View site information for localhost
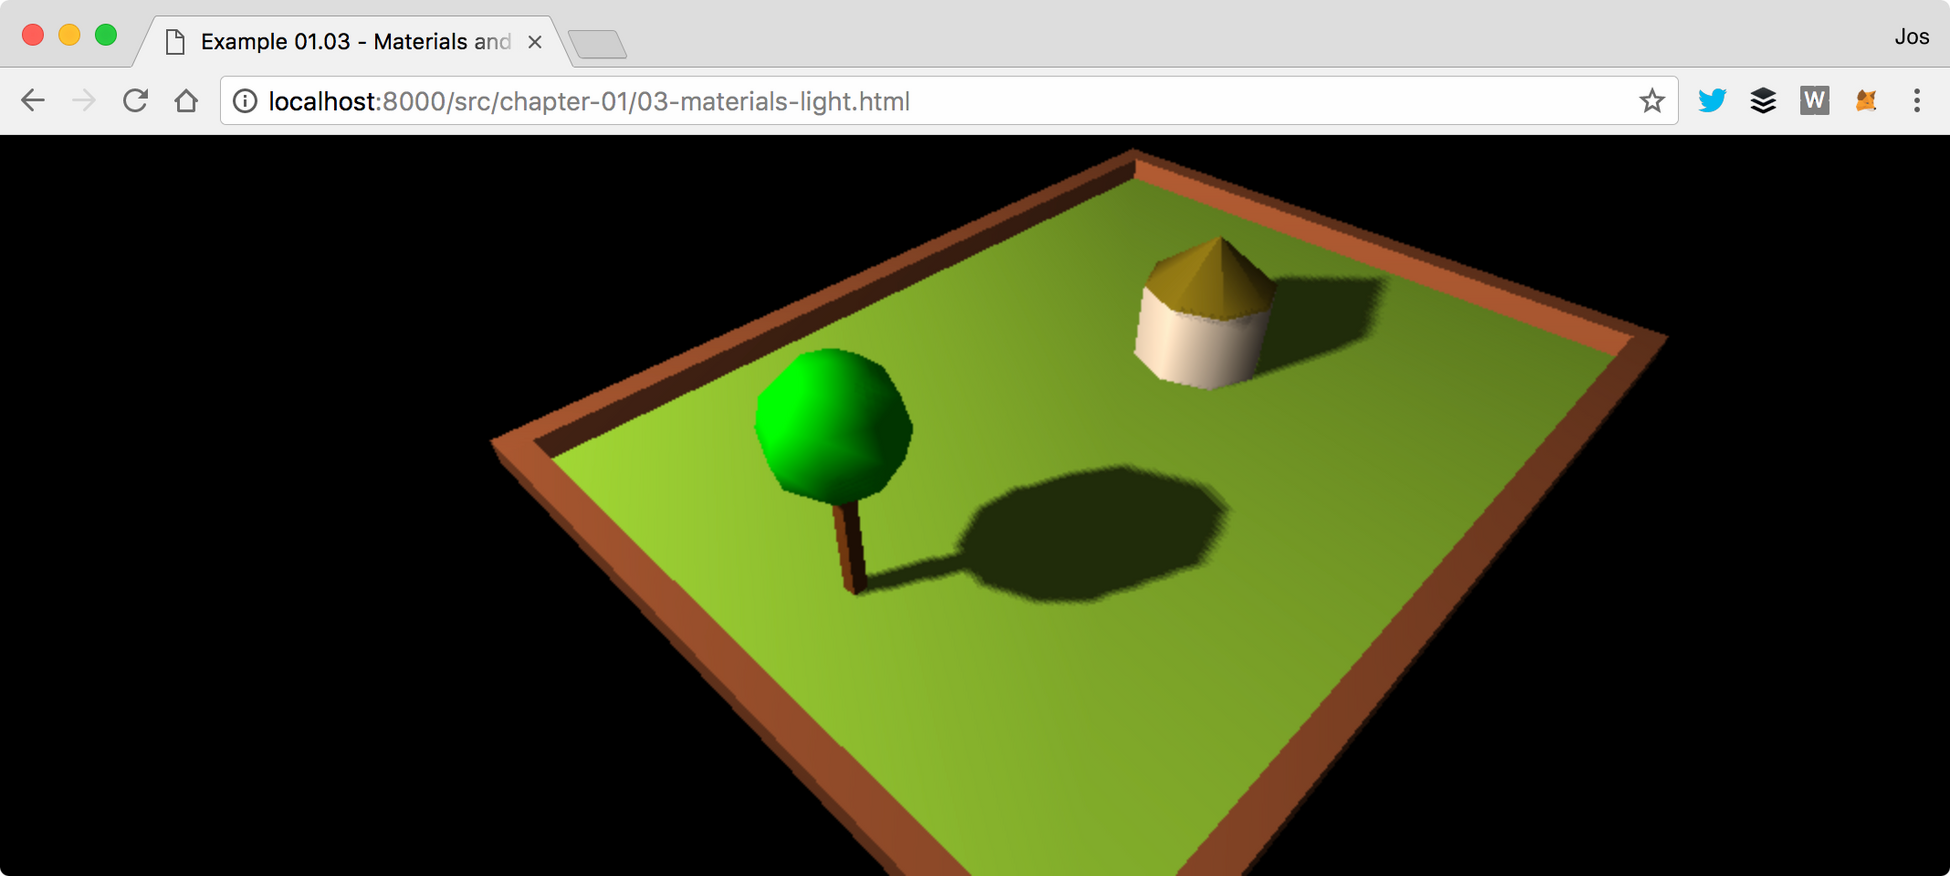The height and width of the screenshot is (876, 1950). tap(245, 101)
